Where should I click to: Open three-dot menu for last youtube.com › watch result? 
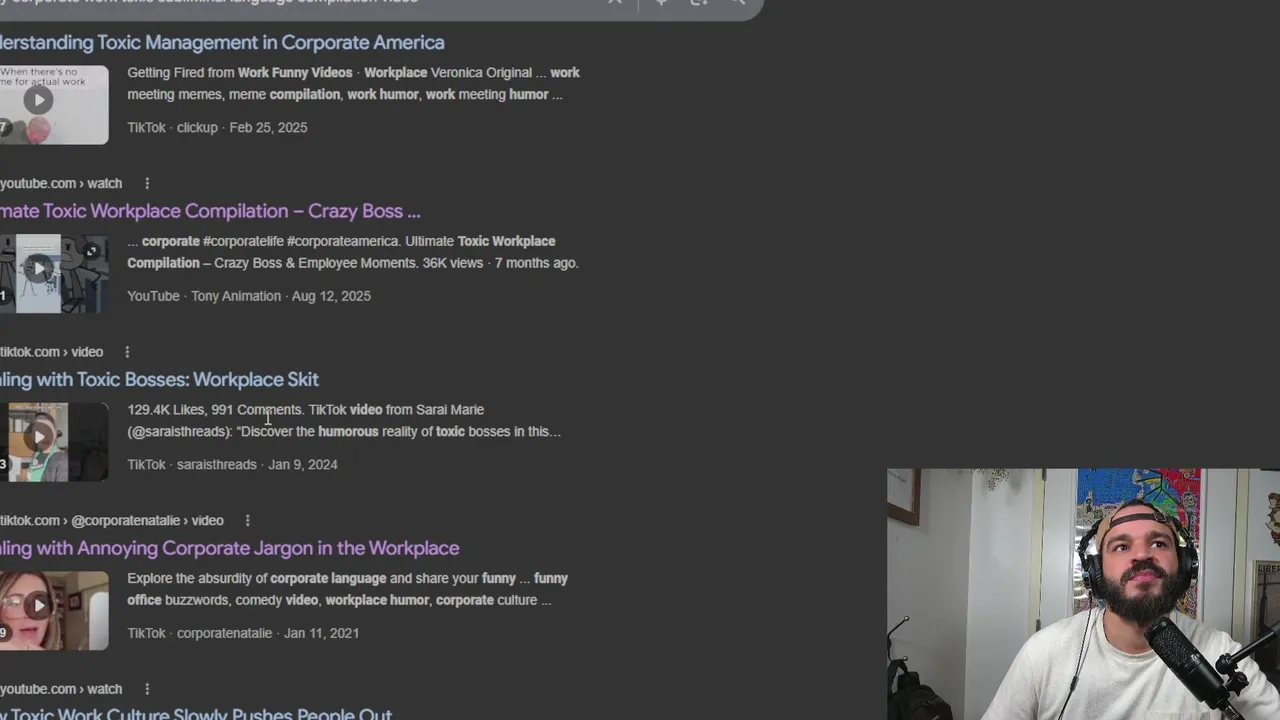point(147,689)
